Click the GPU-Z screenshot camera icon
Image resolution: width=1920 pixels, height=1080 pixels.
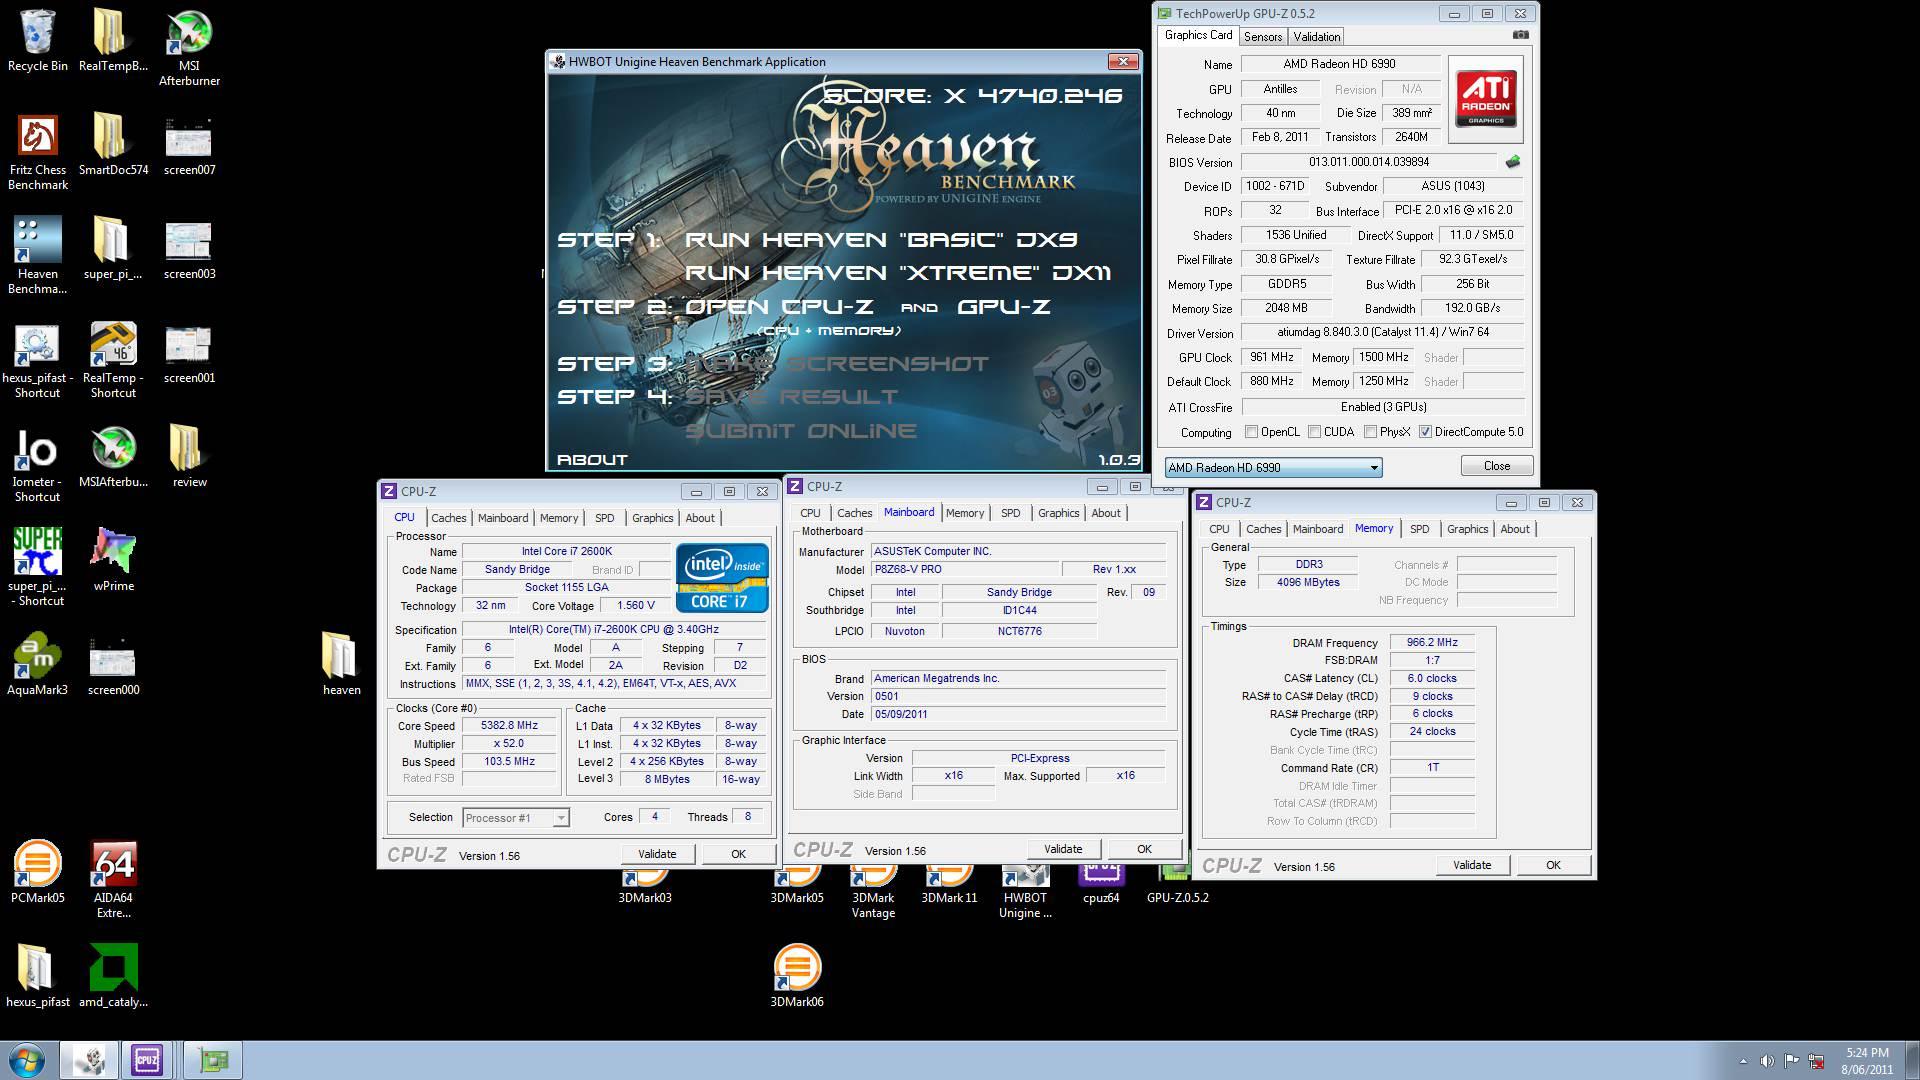click(1520, 35)
